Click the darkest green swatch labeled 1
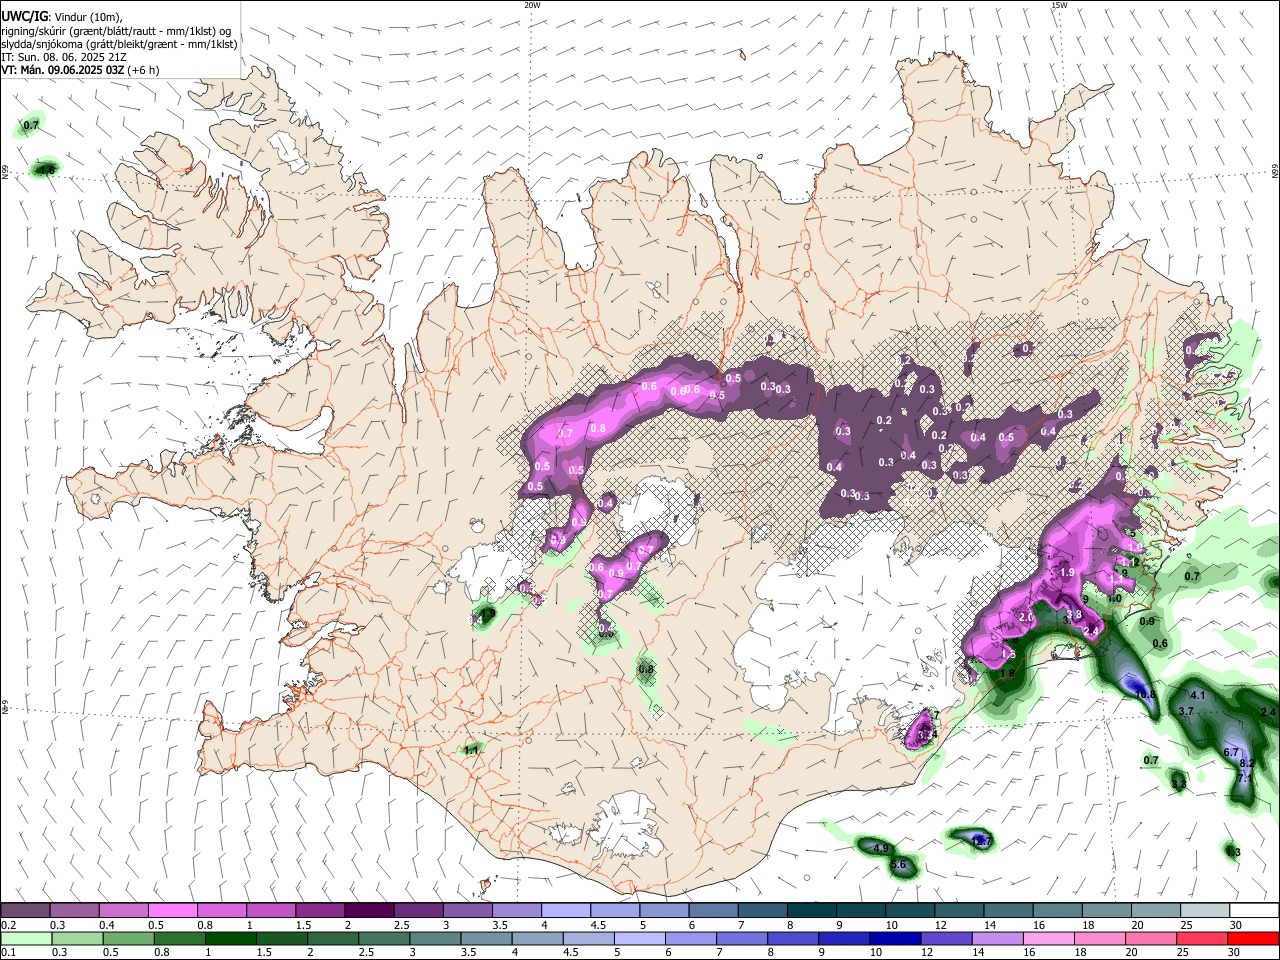Viewport: 1280px width, 960px height. coord(230,938)
